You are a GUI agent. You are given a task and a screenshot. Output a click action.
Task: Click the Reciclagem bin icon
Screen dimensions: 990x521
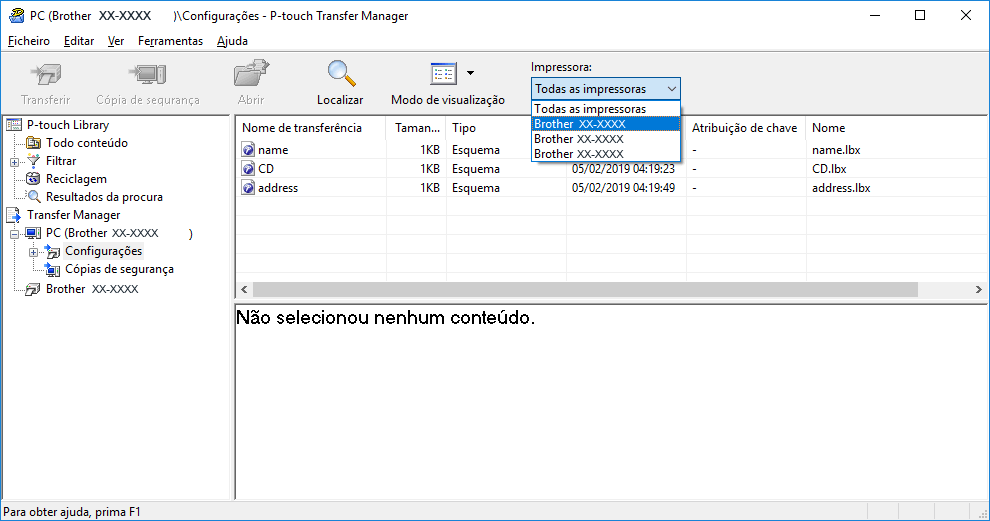click(x=33, y=179)
